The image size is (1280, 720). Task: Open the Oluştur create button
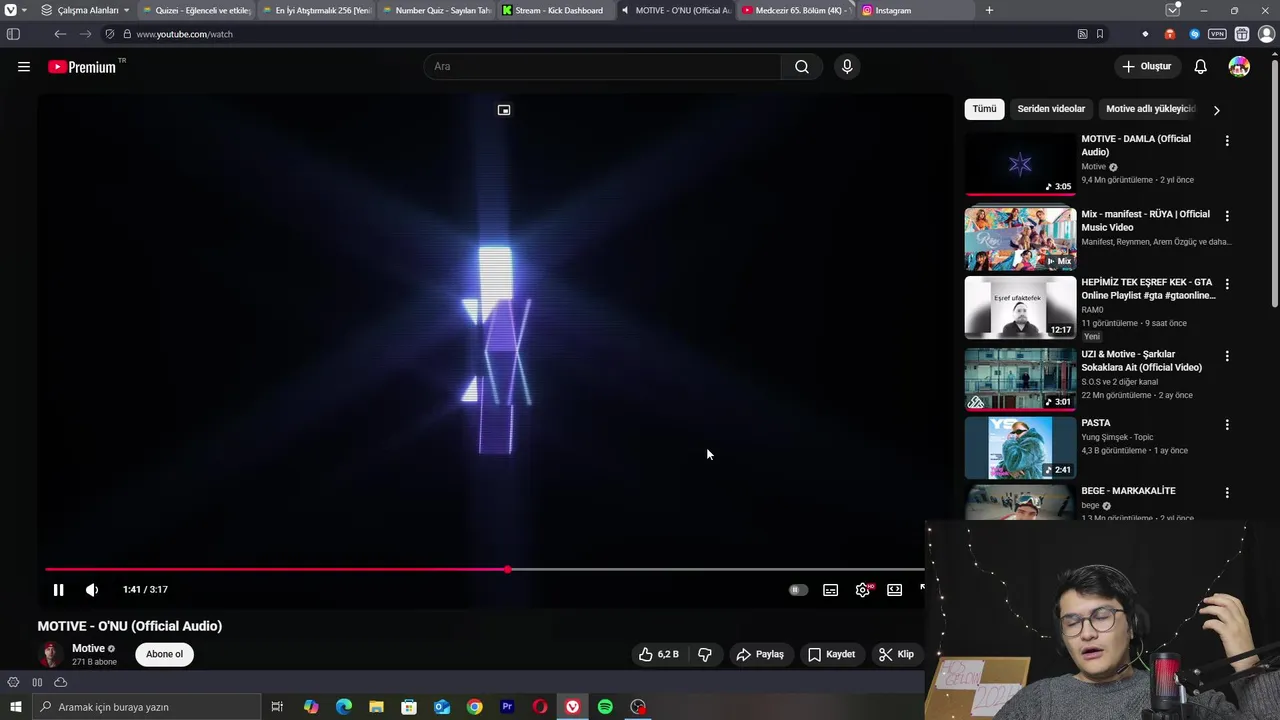point(1146,67)
